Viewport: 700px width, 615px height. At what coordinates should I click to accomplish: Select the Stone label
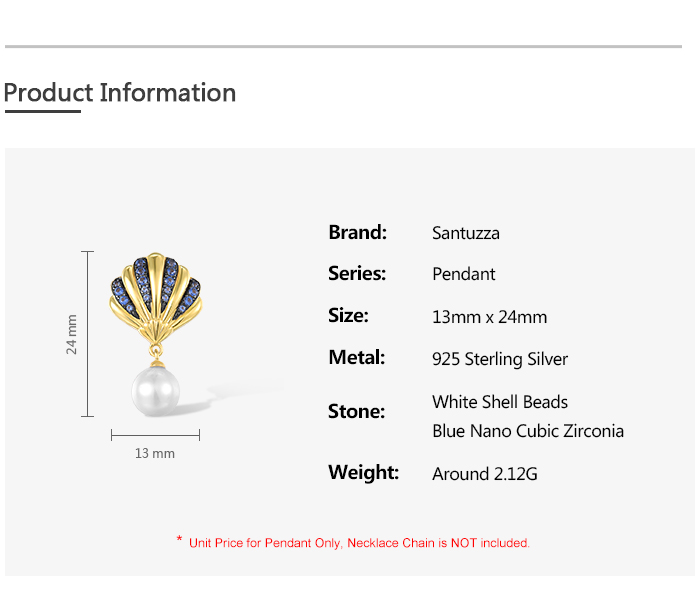pyautogui.click(x=356, y=411)
